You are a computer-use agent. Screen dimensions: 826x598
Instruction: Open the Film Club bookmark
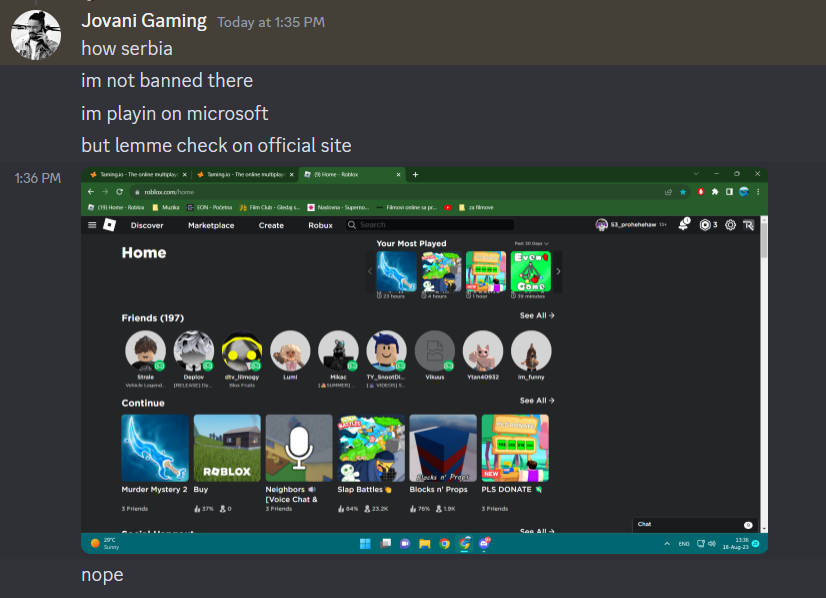click(x=270, y=208)
